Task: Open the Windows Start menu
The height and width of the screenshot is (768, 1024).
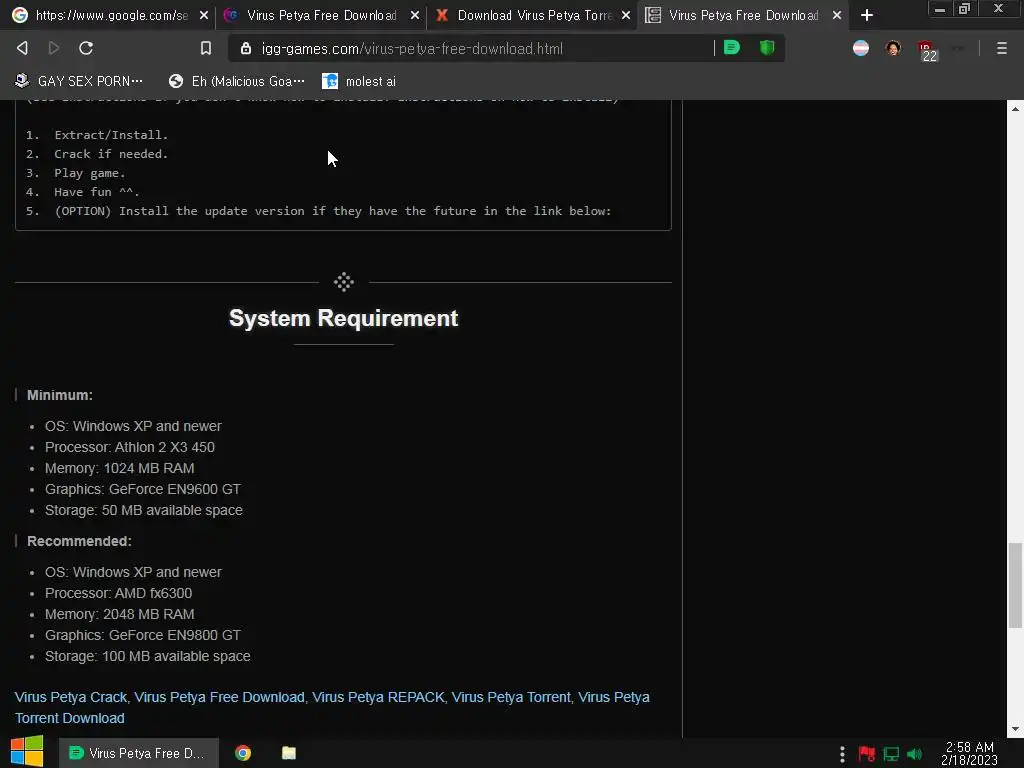Action: 27,752
